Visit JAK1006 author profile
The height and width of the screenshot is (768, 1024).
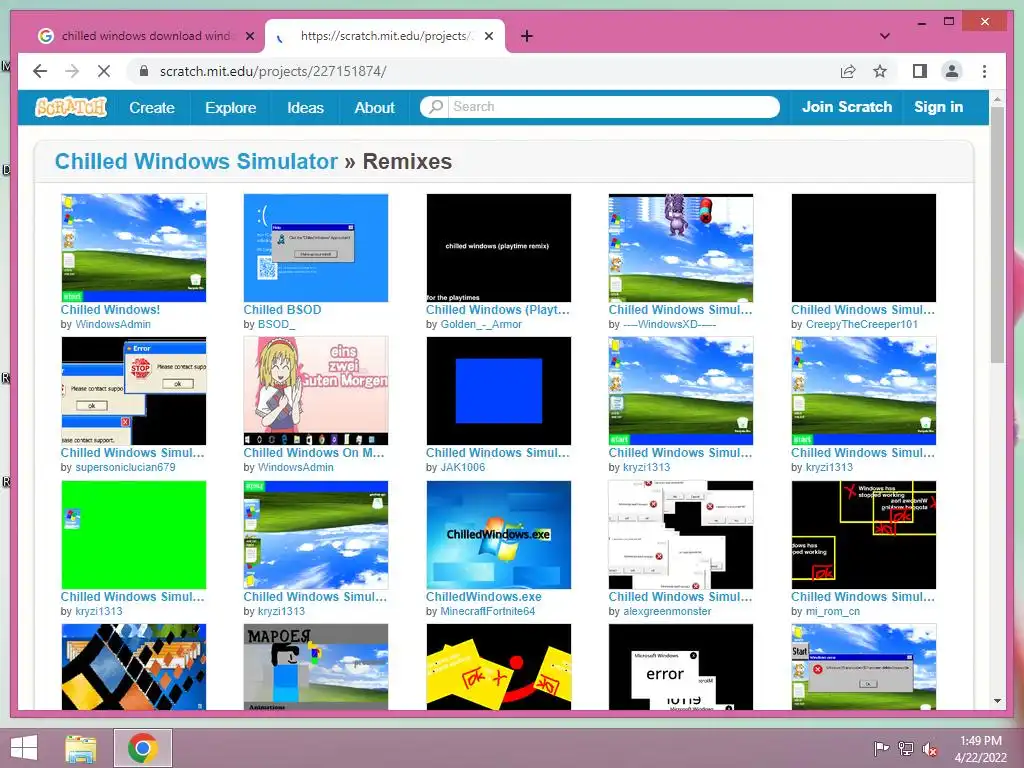click(463, 467)
